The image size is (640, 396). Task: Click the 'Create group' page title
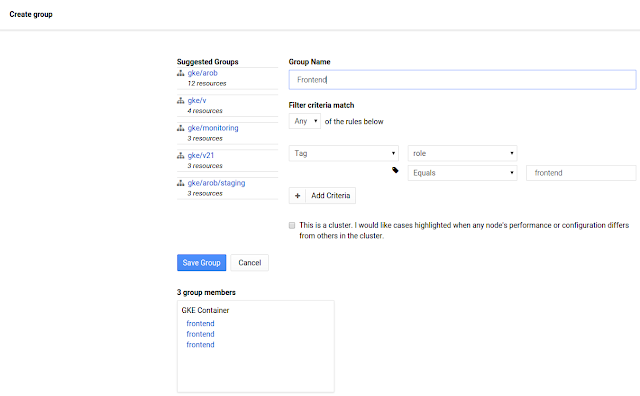31,14
